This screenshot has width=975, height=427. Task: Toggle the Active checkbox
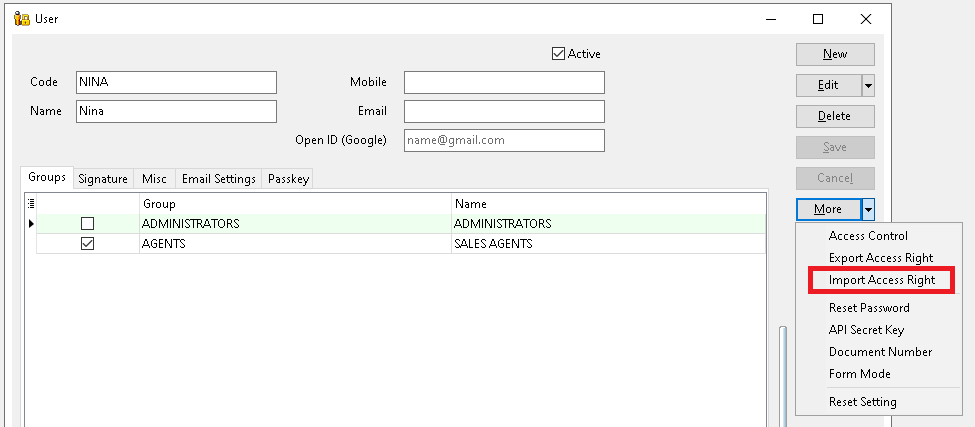(x=558, y=54)
